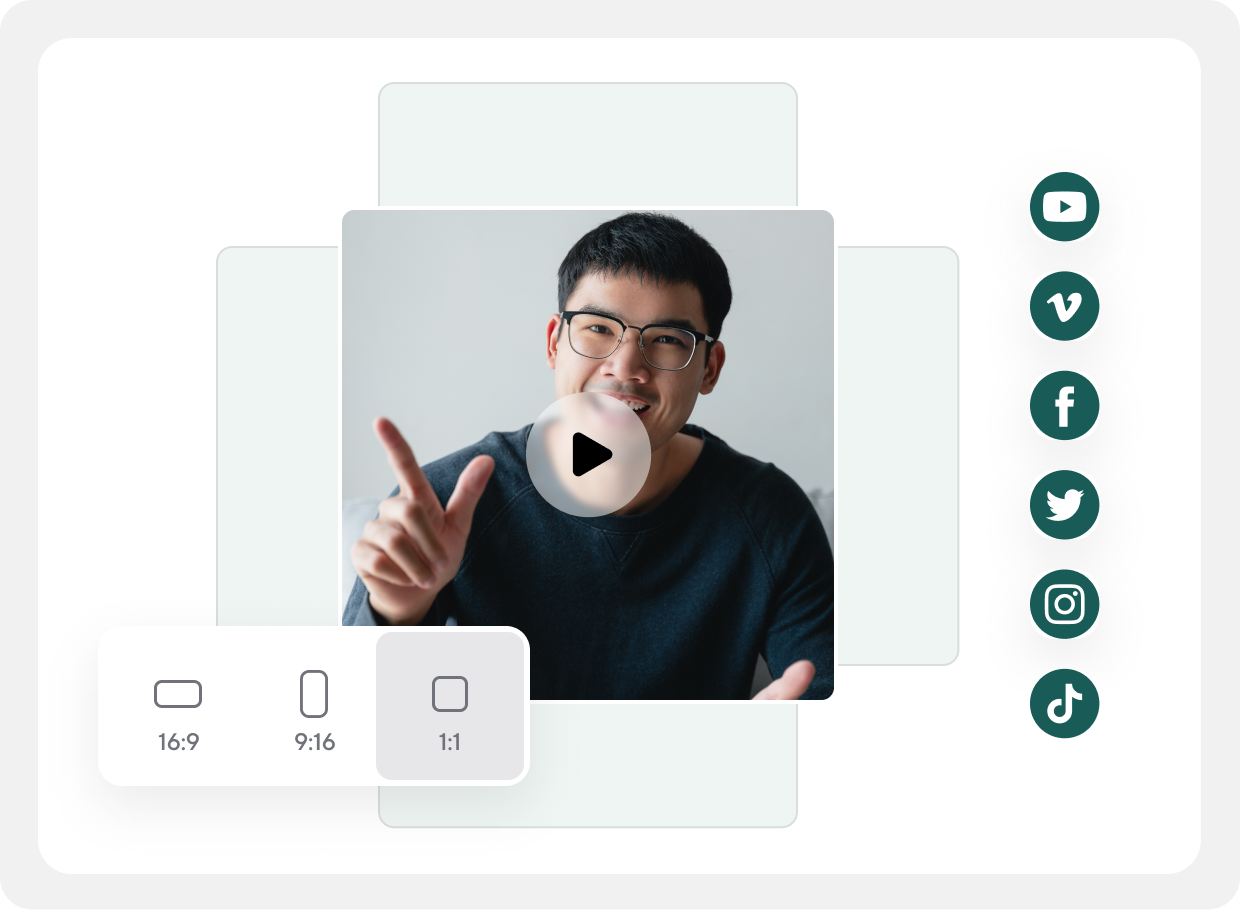Click the pale placeholder frame left of video
1240x910 pixels.
tap(278, 435)
